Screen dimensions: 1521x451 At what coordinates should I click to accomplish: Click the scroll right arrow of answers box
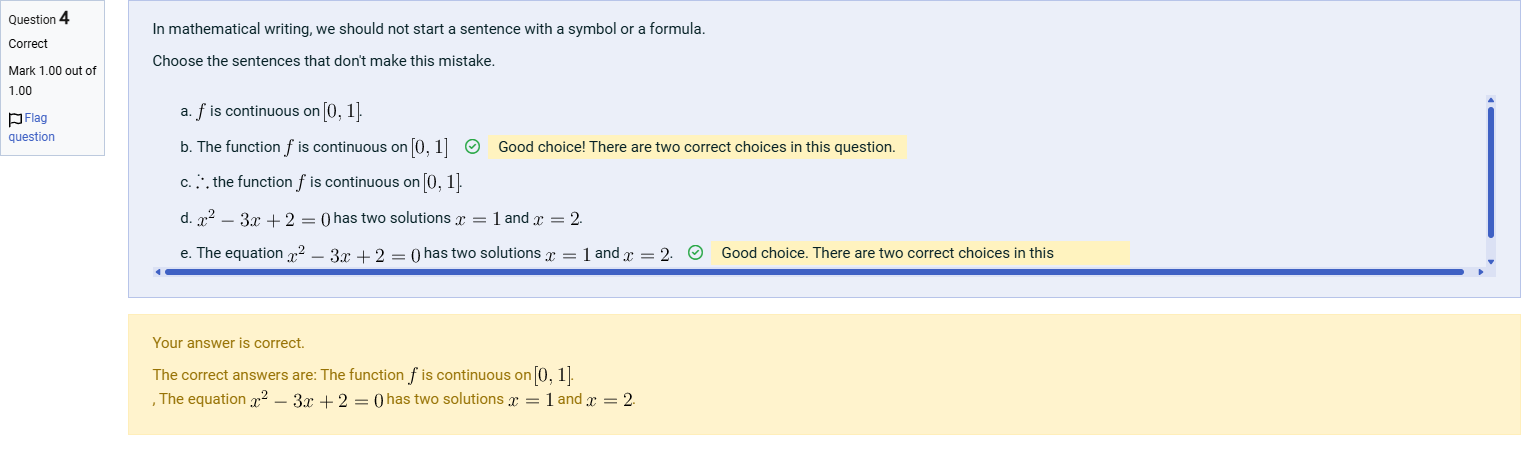pyautogui.click(x=1481, y=272)
